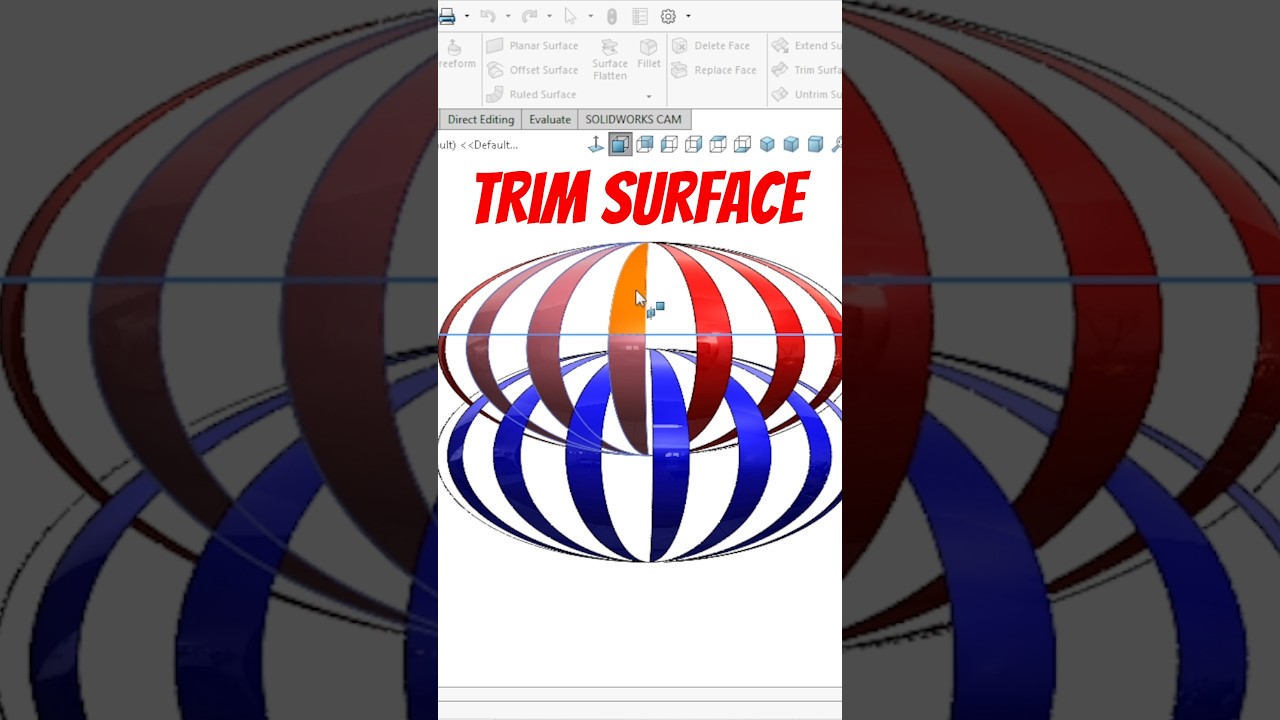
Task: Switch to the Direct Editing tab
Action: [x=480, y=119]
